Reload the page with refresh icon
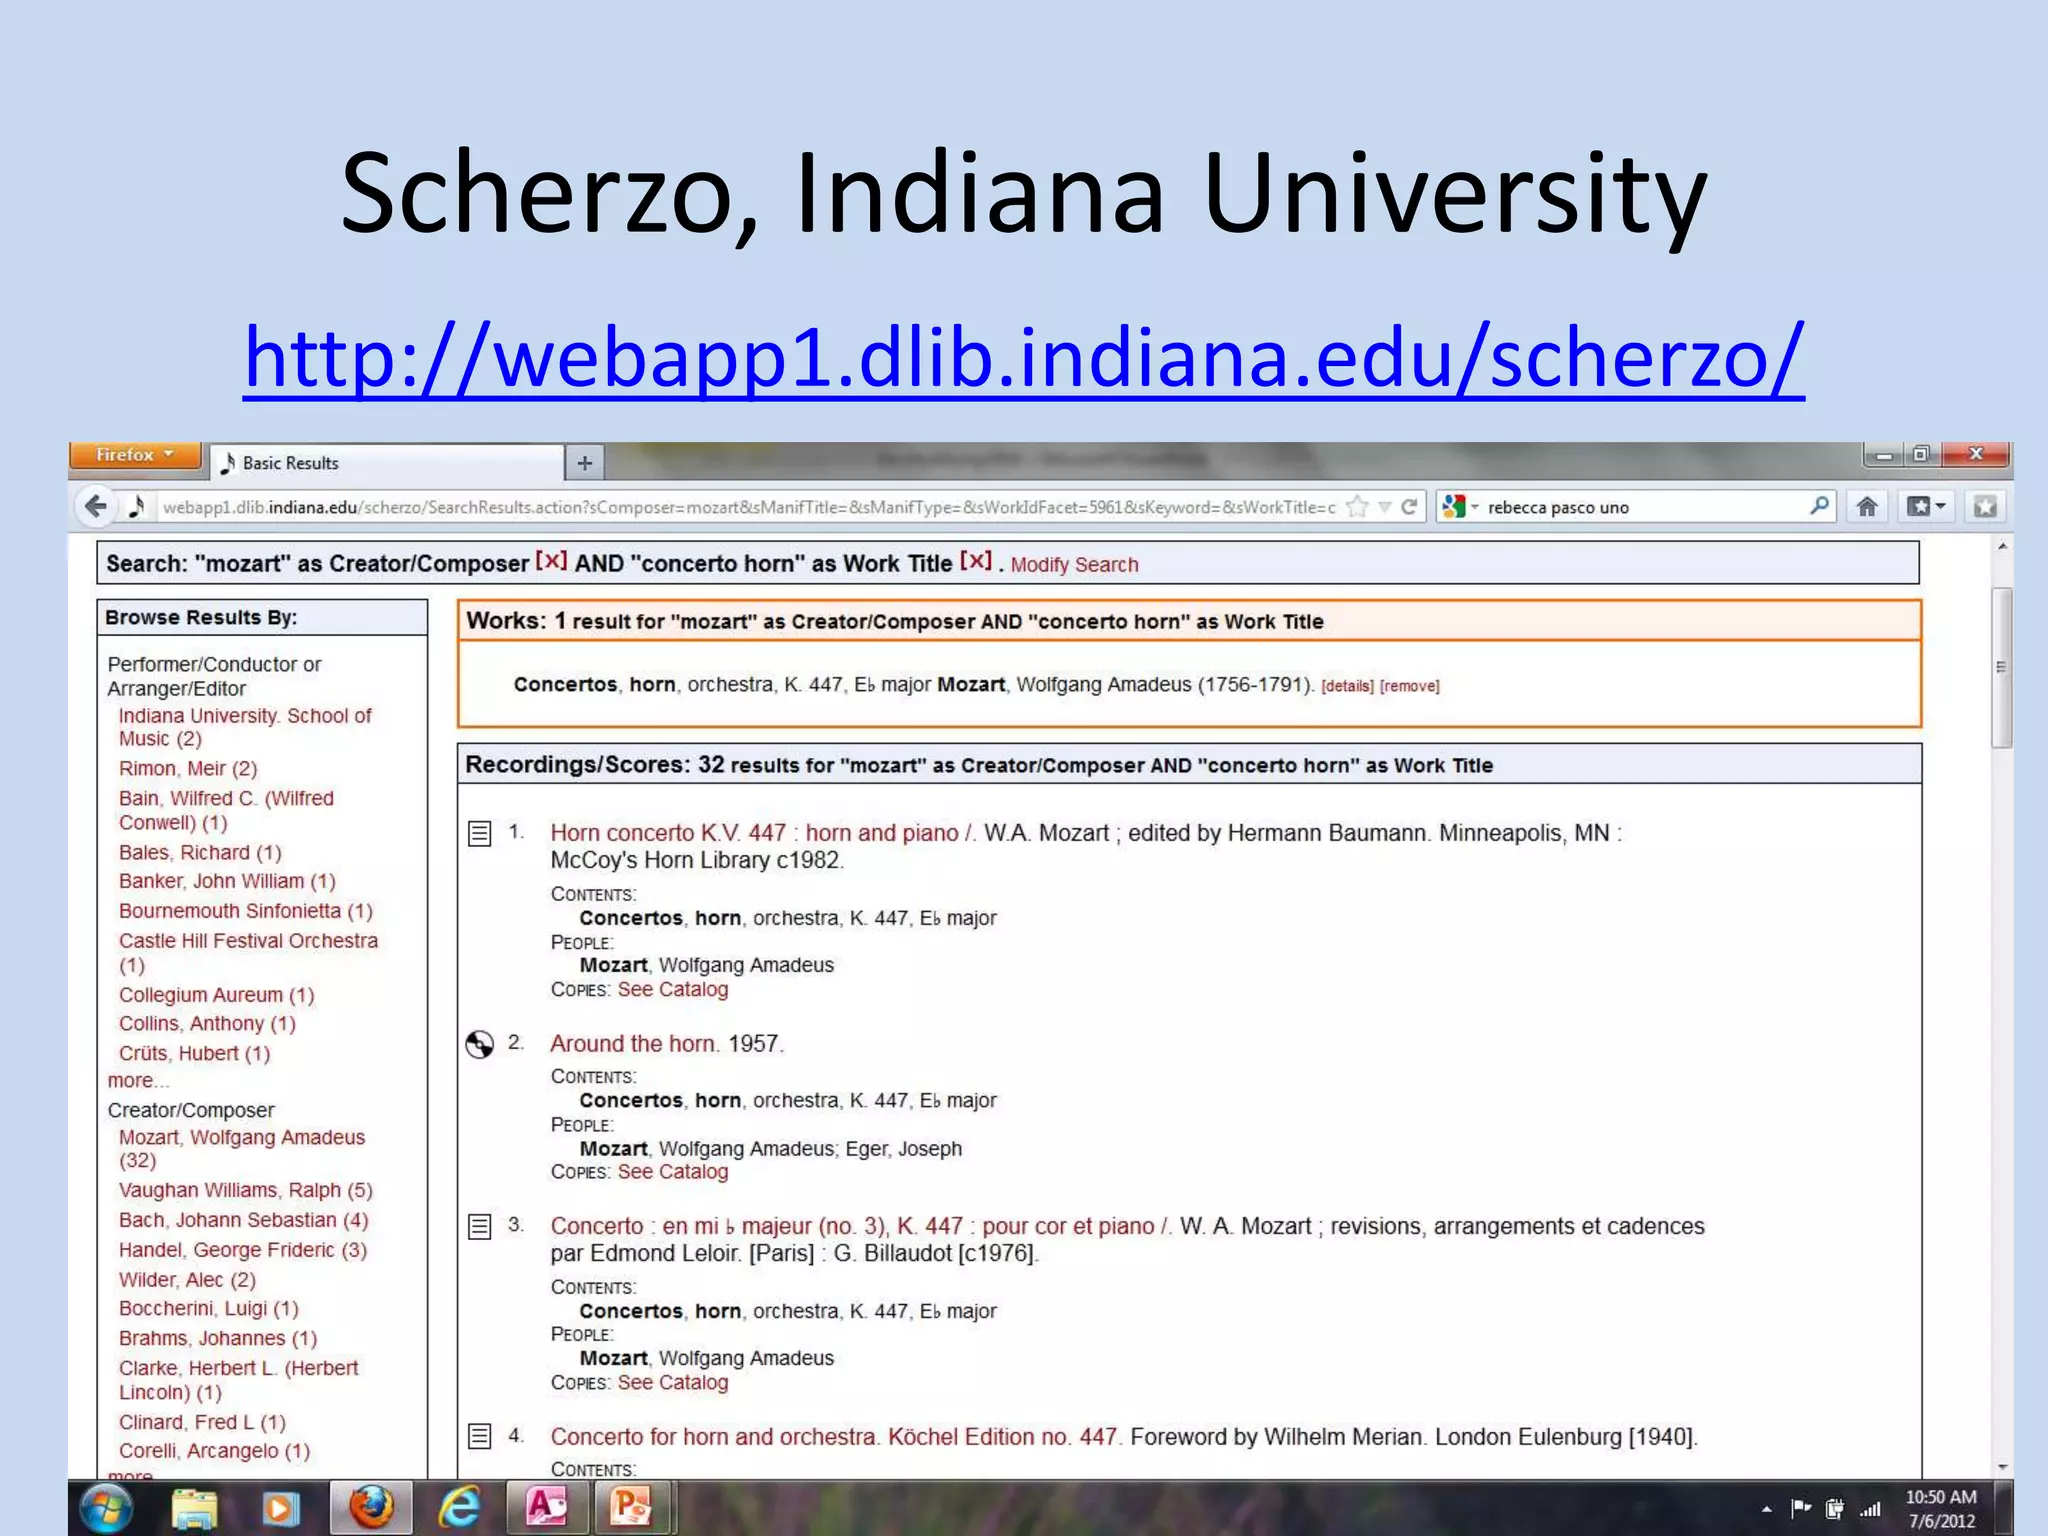 pos(1409,507)
